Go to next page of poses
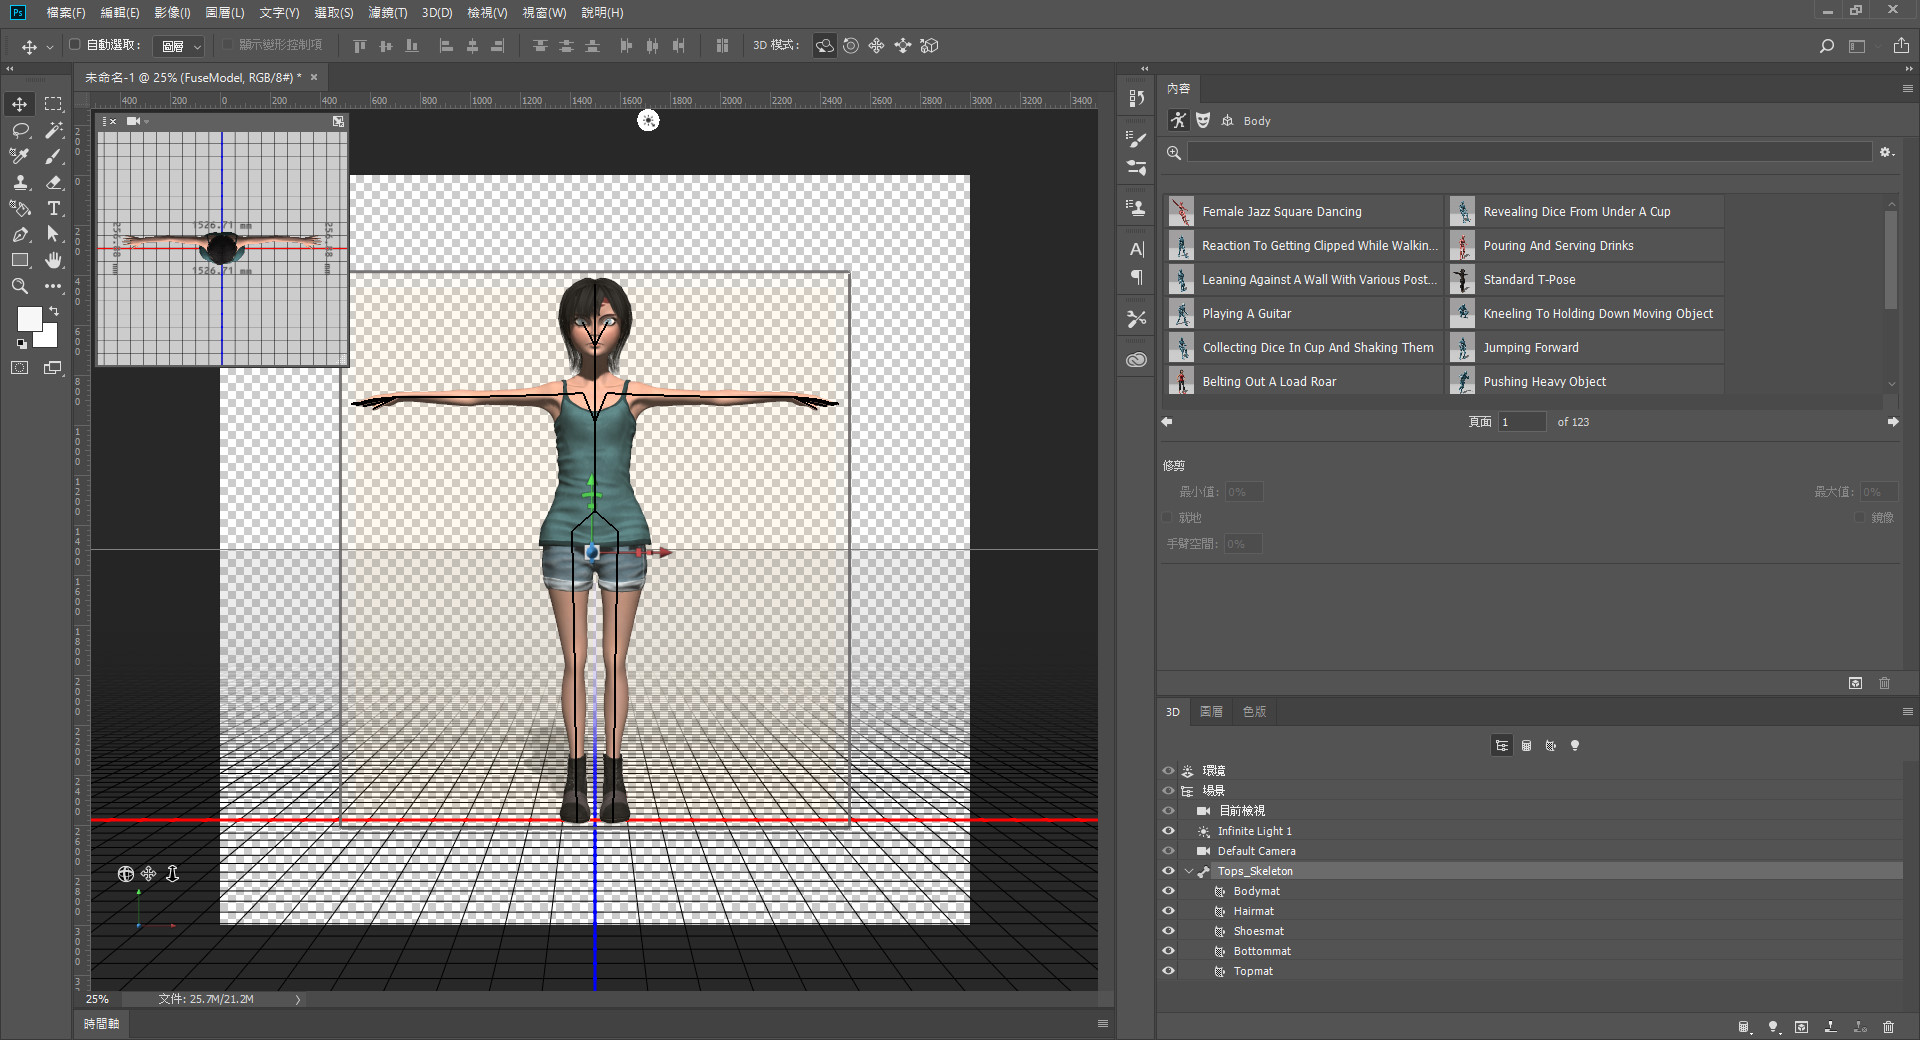The image size is (1920, 1040). point(1892,422)
